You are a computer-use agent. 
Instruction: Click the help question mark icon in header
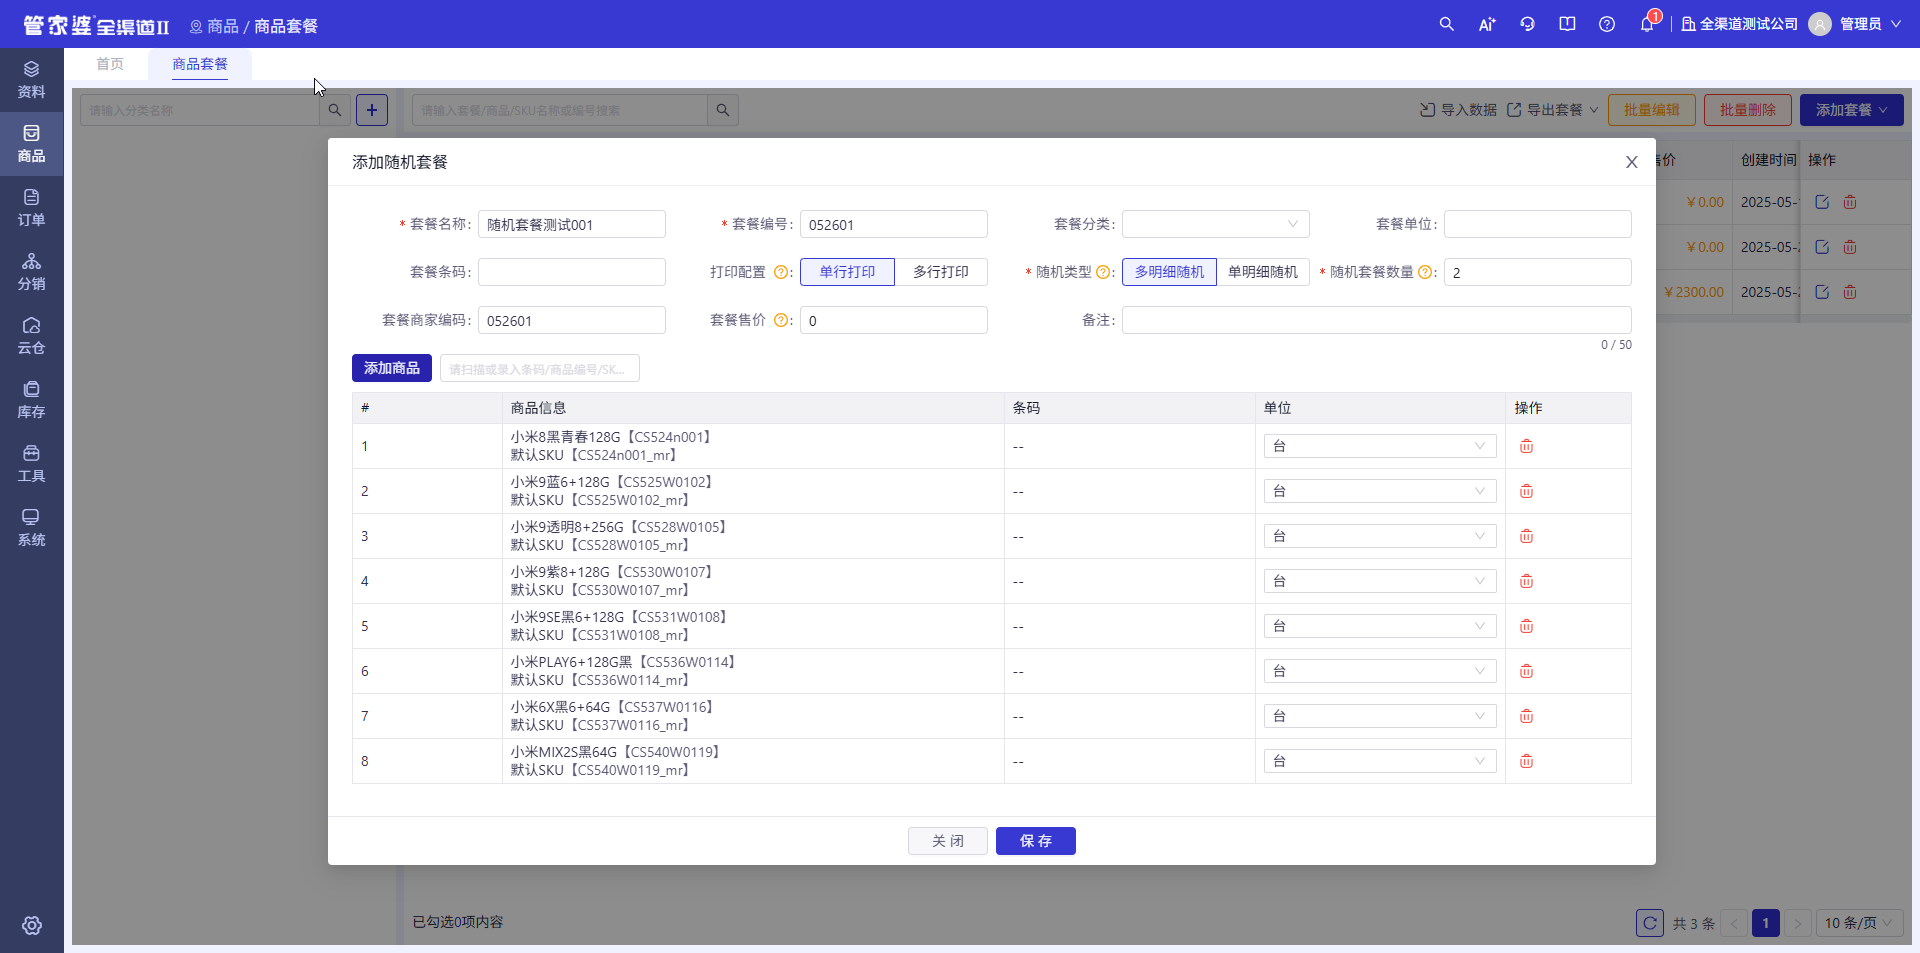tap(1607, 24)
